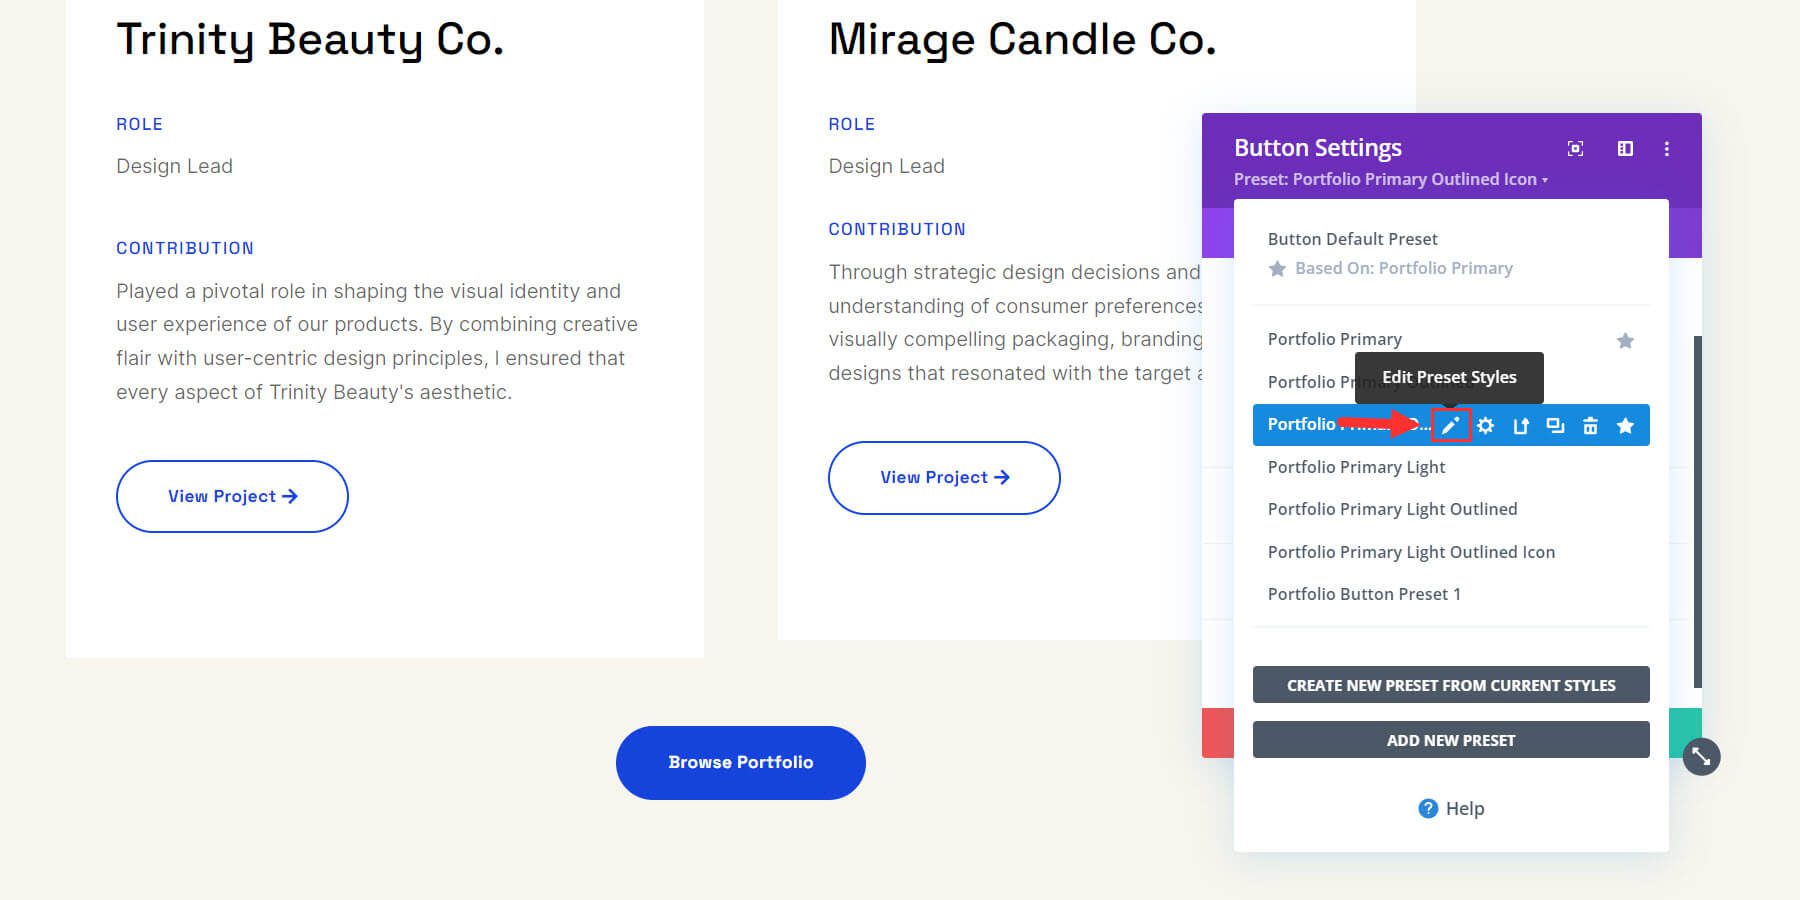Click the Browse Portfolio button
The height and width of the screenshot is (900, 1800).
tap(740, 762)
